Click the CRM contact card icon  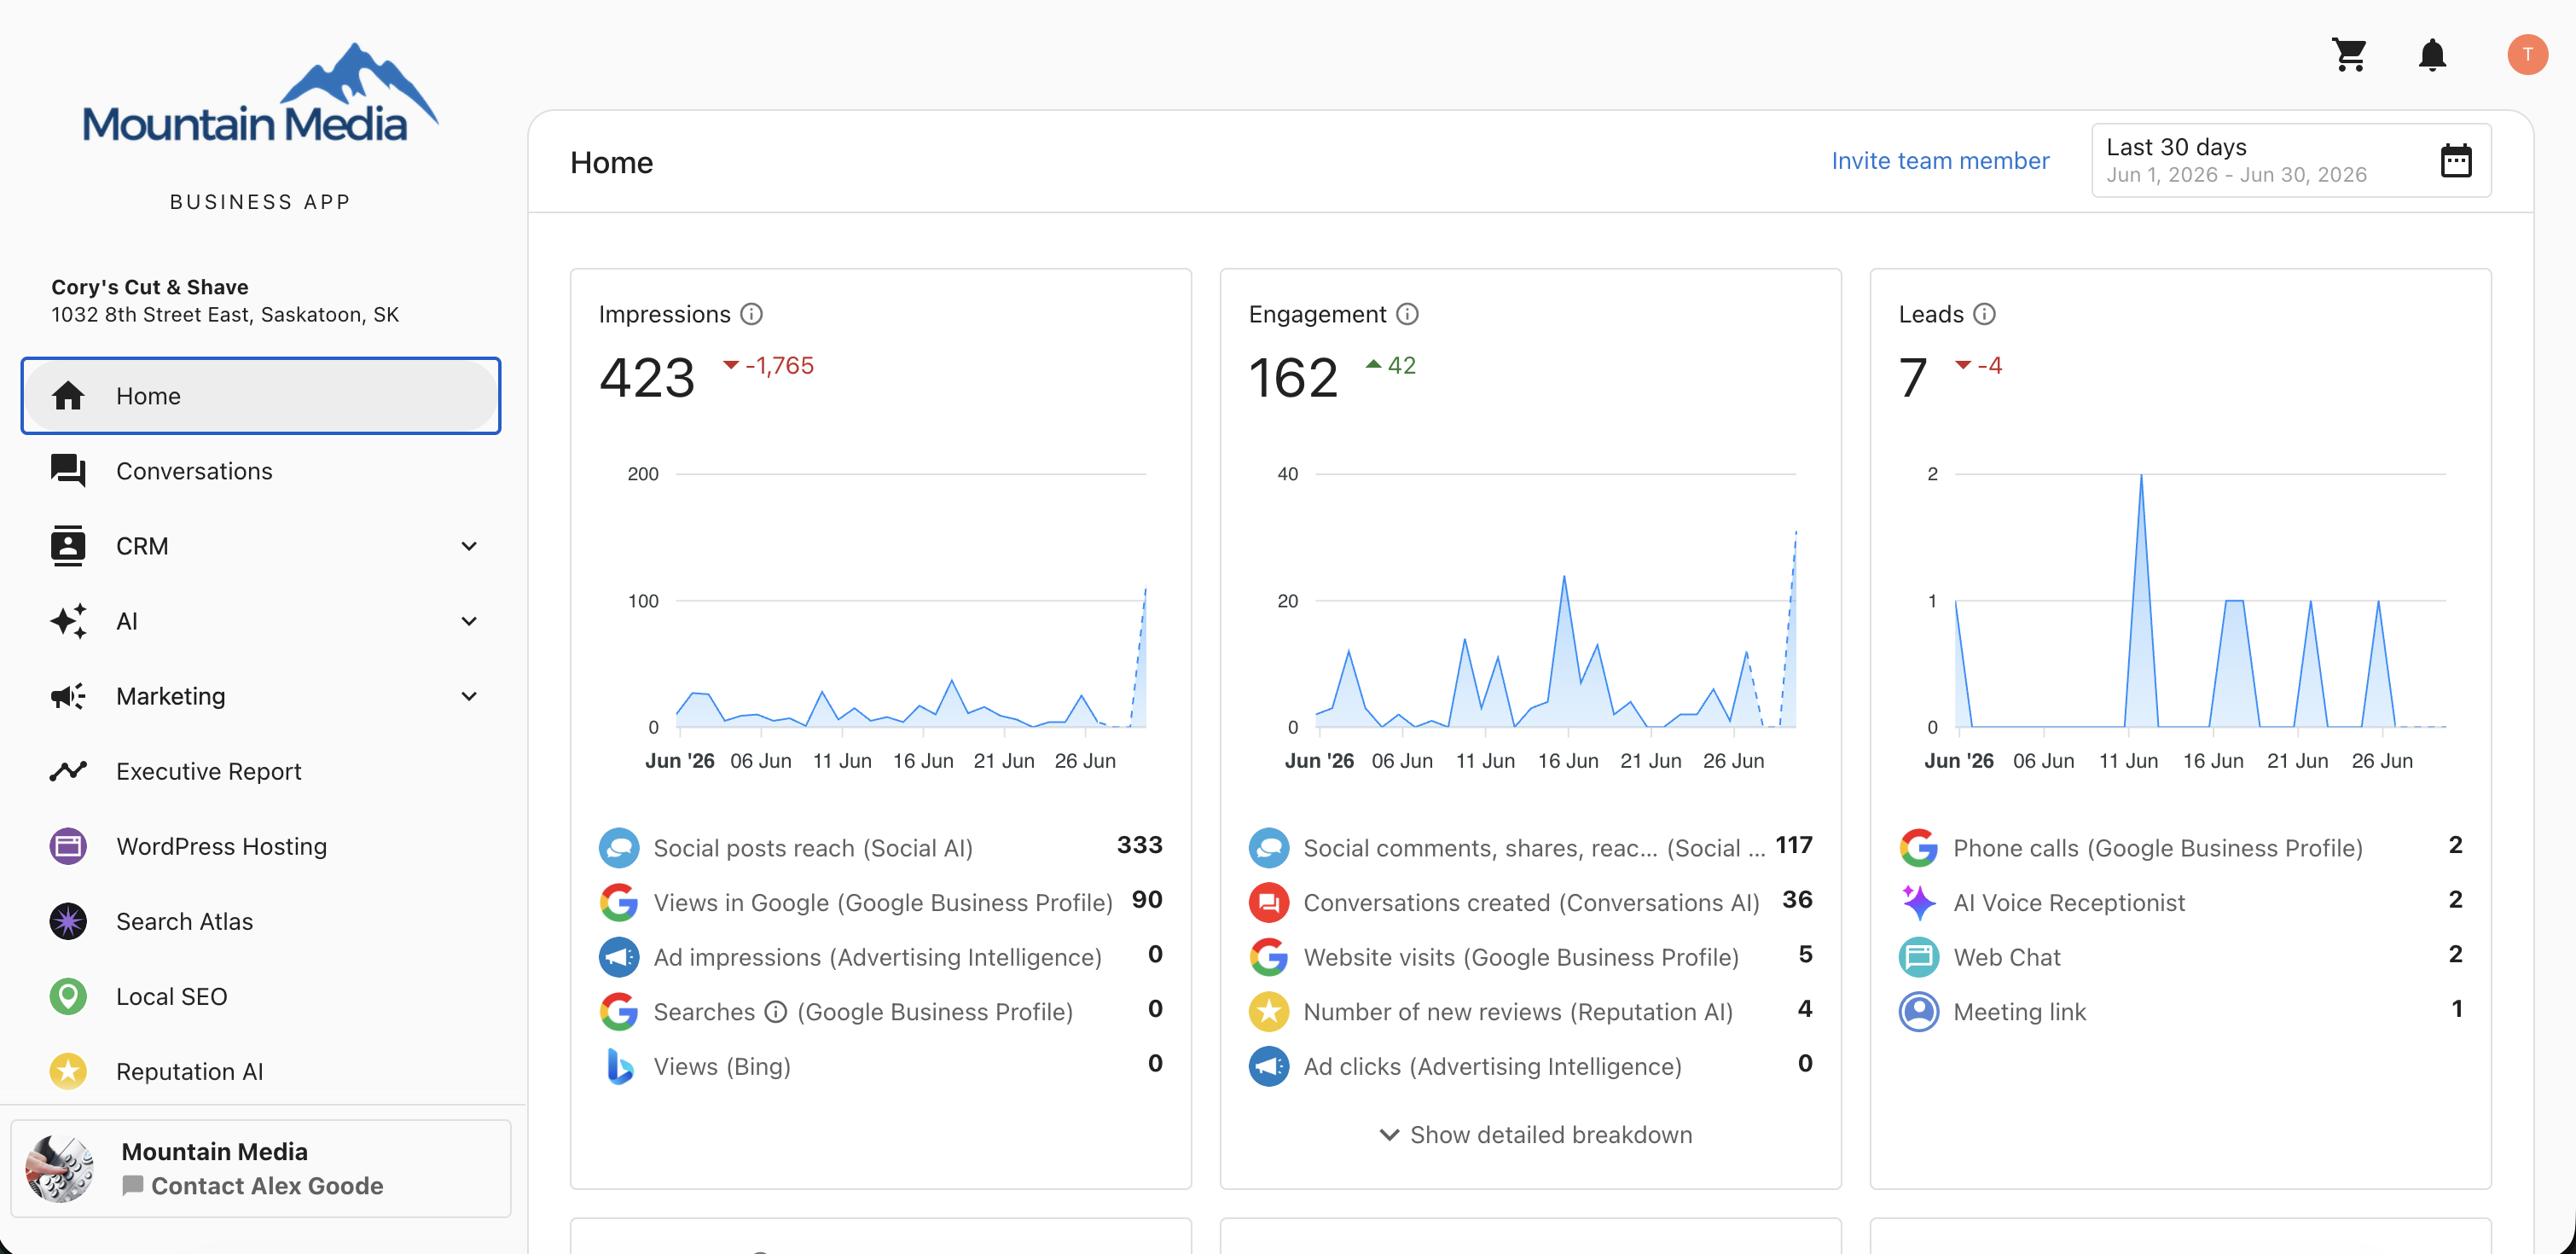(68, 546)
